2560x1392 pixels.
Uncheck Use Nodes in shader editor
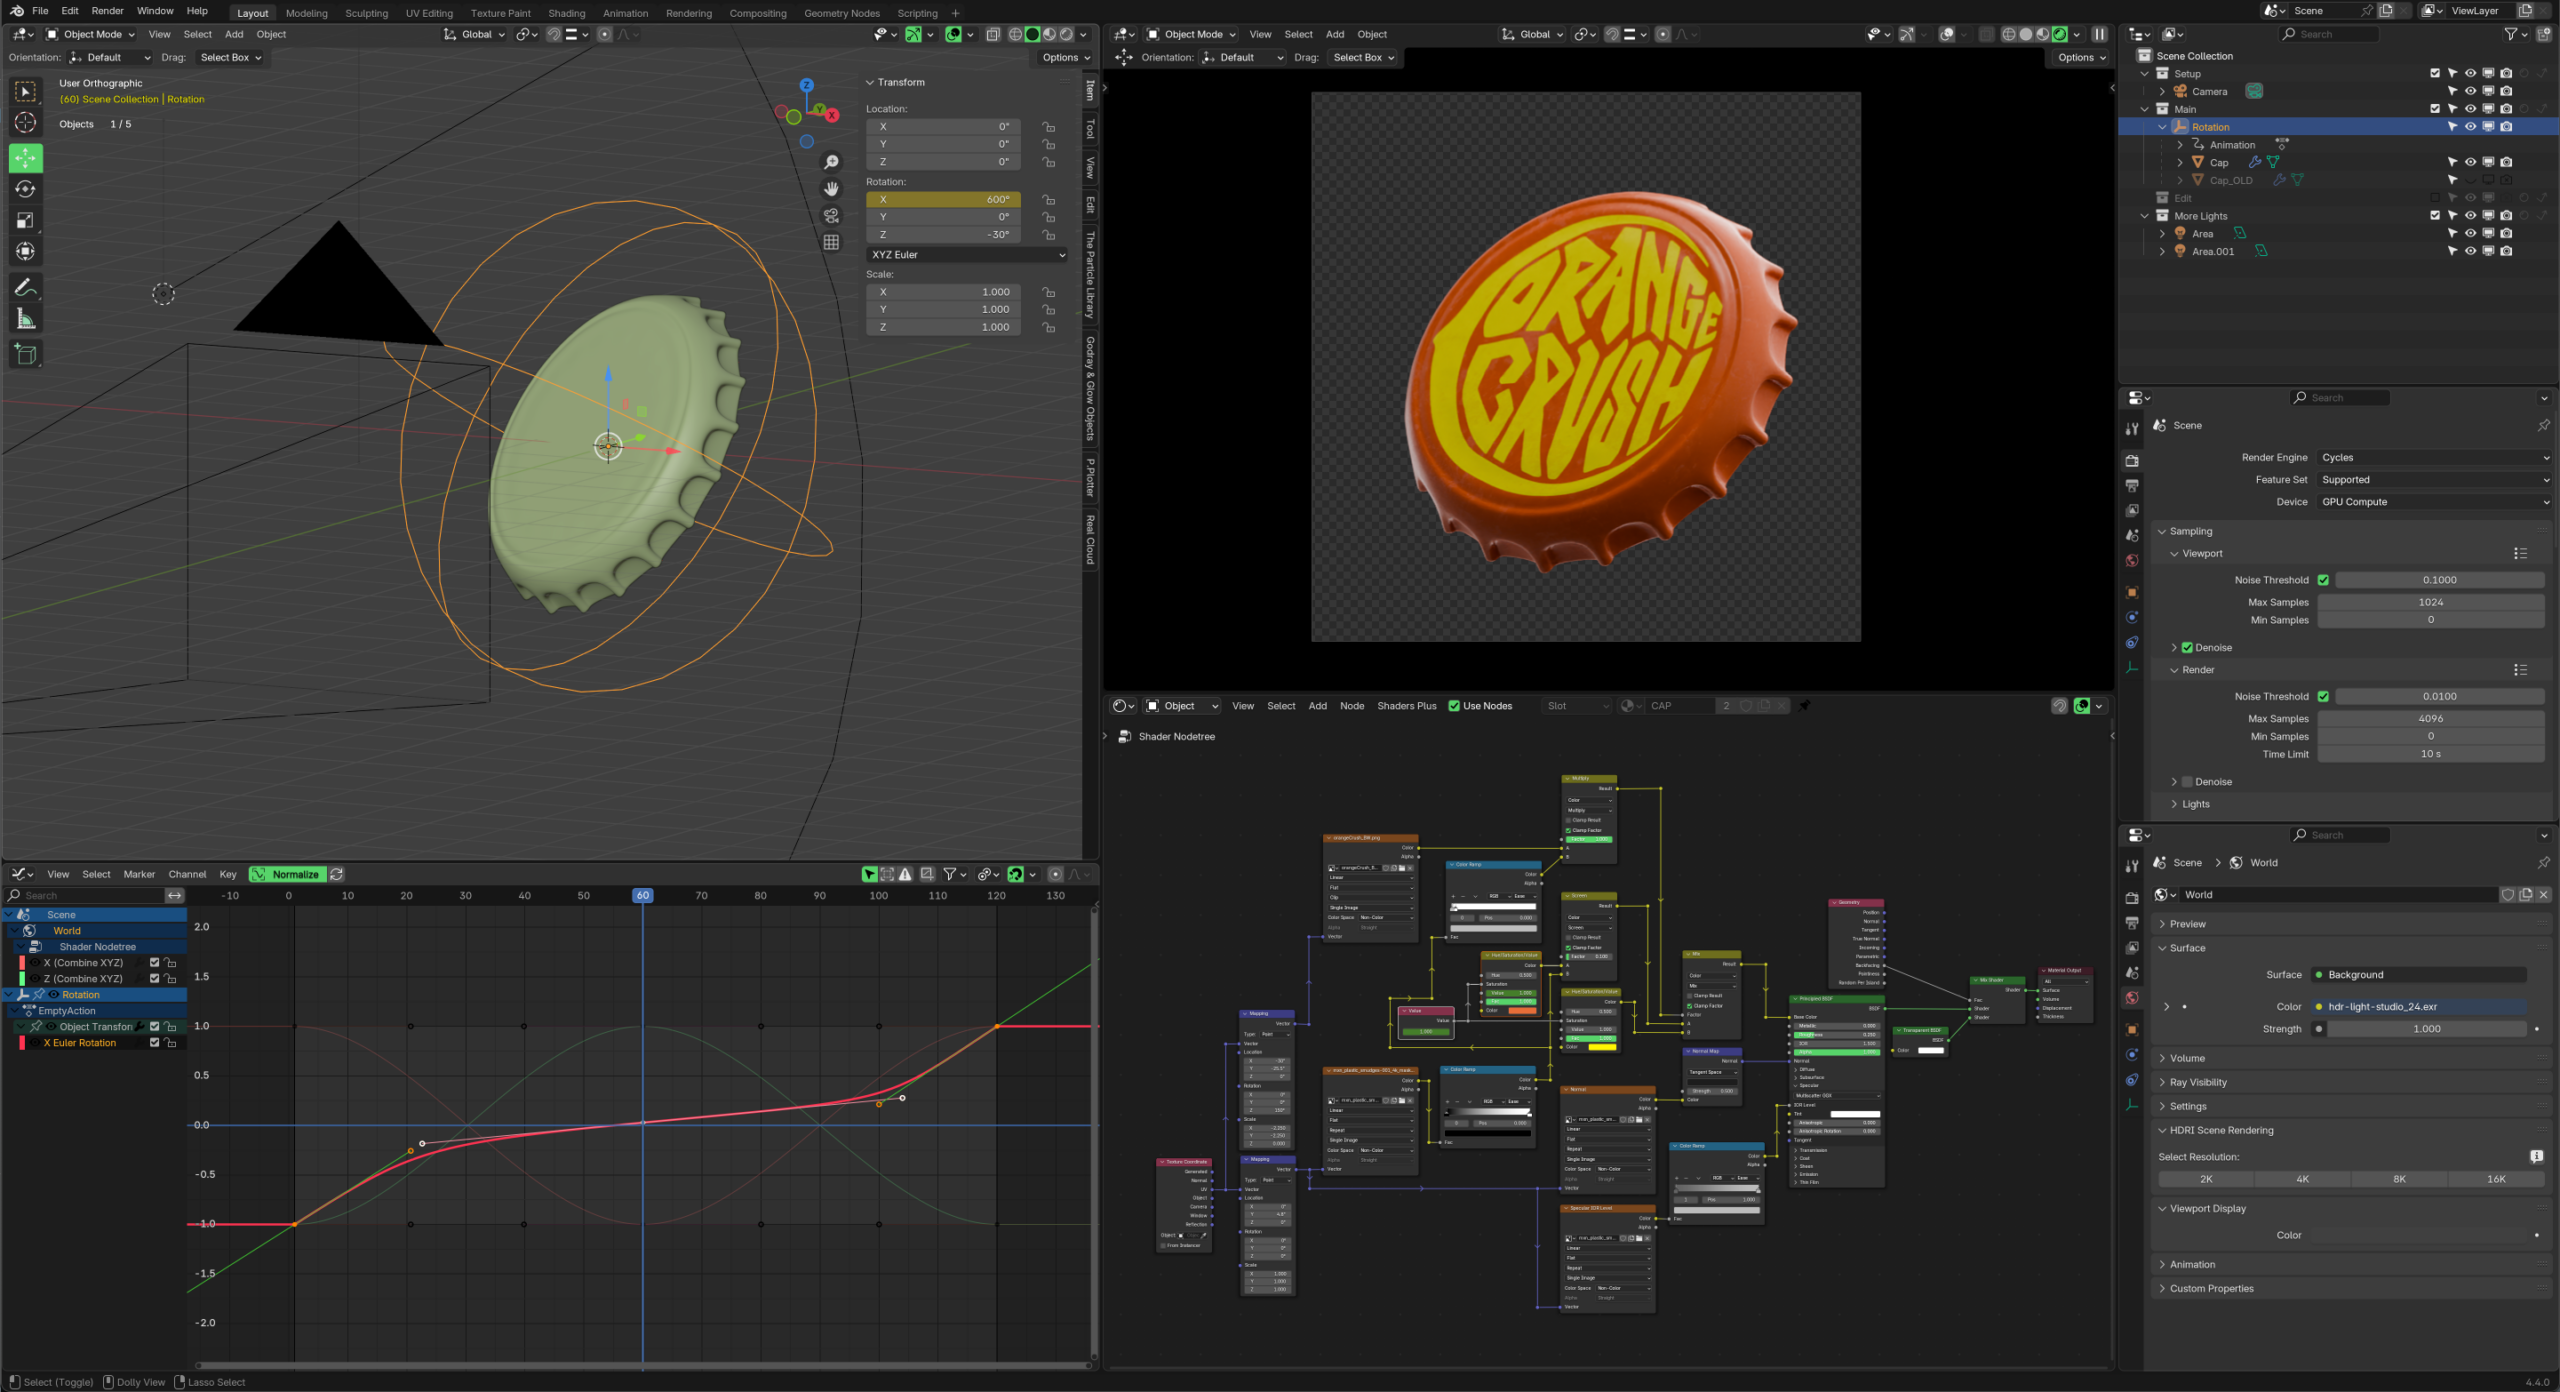tap(1454, 706)
